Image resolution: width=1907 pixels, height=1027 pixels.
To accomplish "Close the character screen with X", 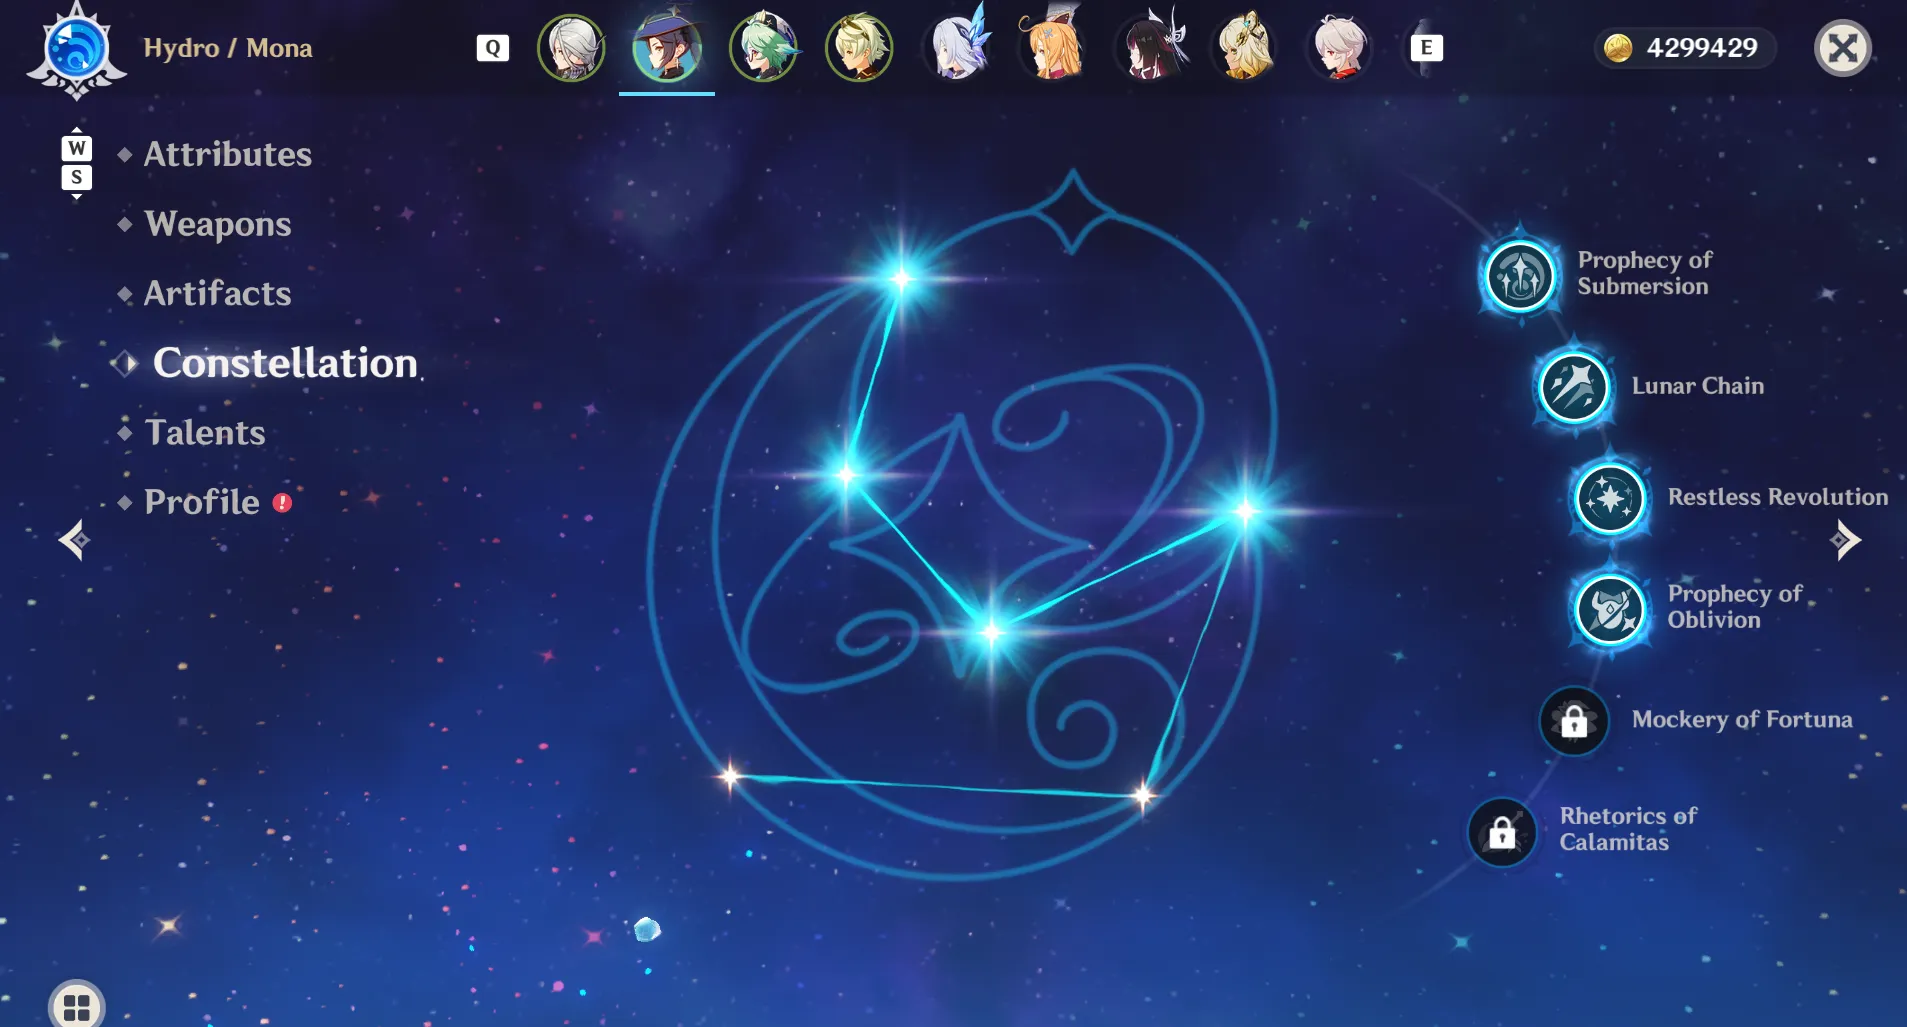I will [1843, 48].
